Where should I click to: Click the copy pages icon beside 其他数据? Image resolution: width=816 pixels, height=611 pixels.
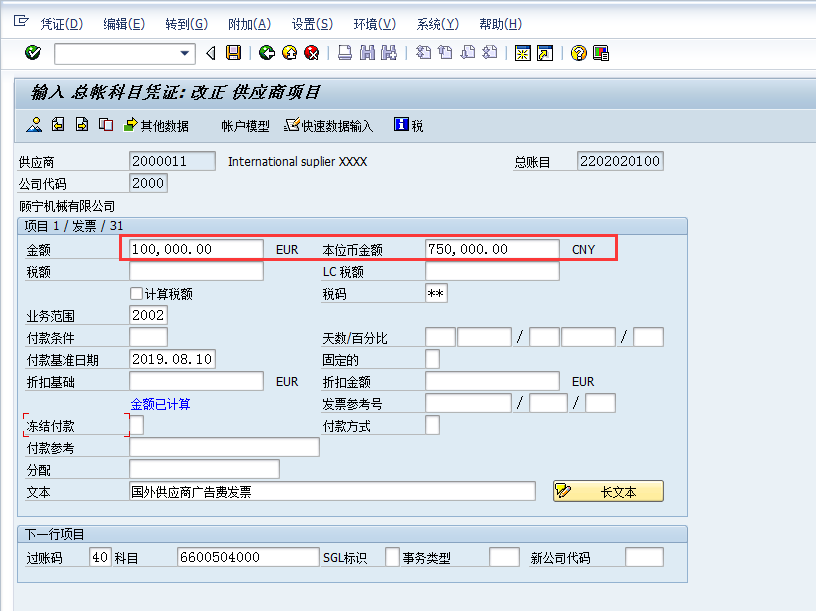[x=106, y=124]
